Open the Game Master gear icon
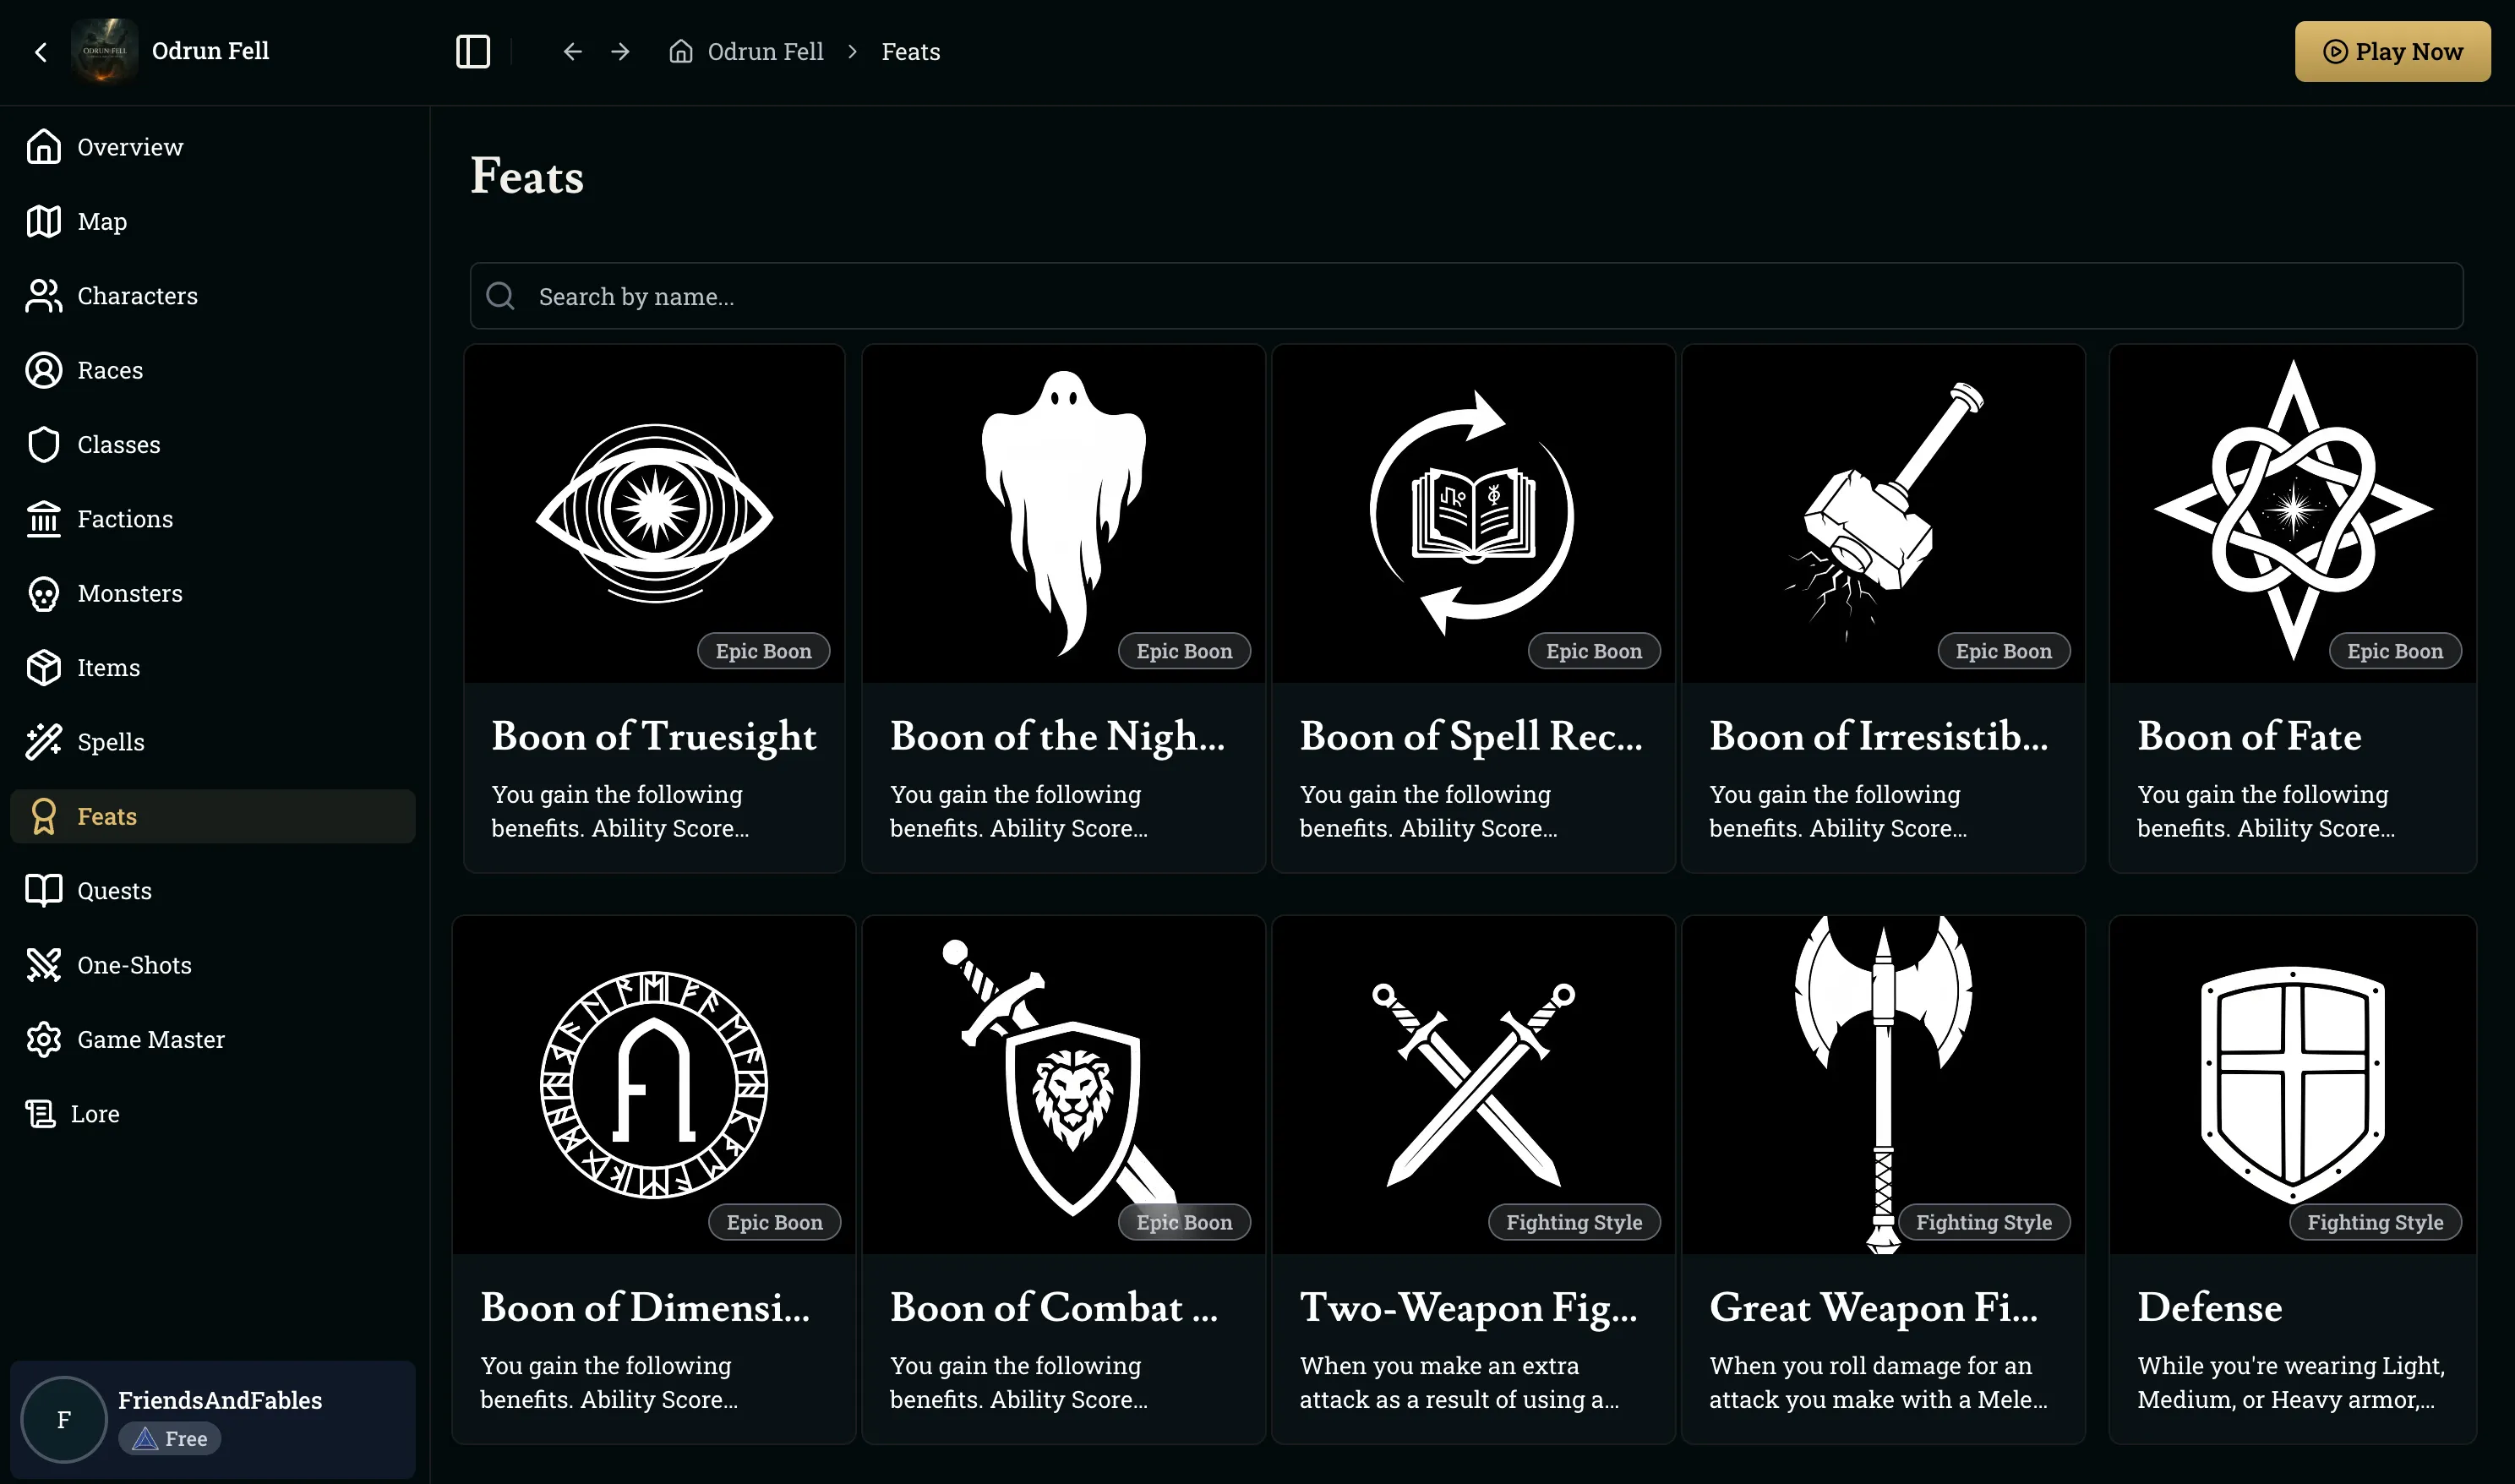 tap(43, 1040)
